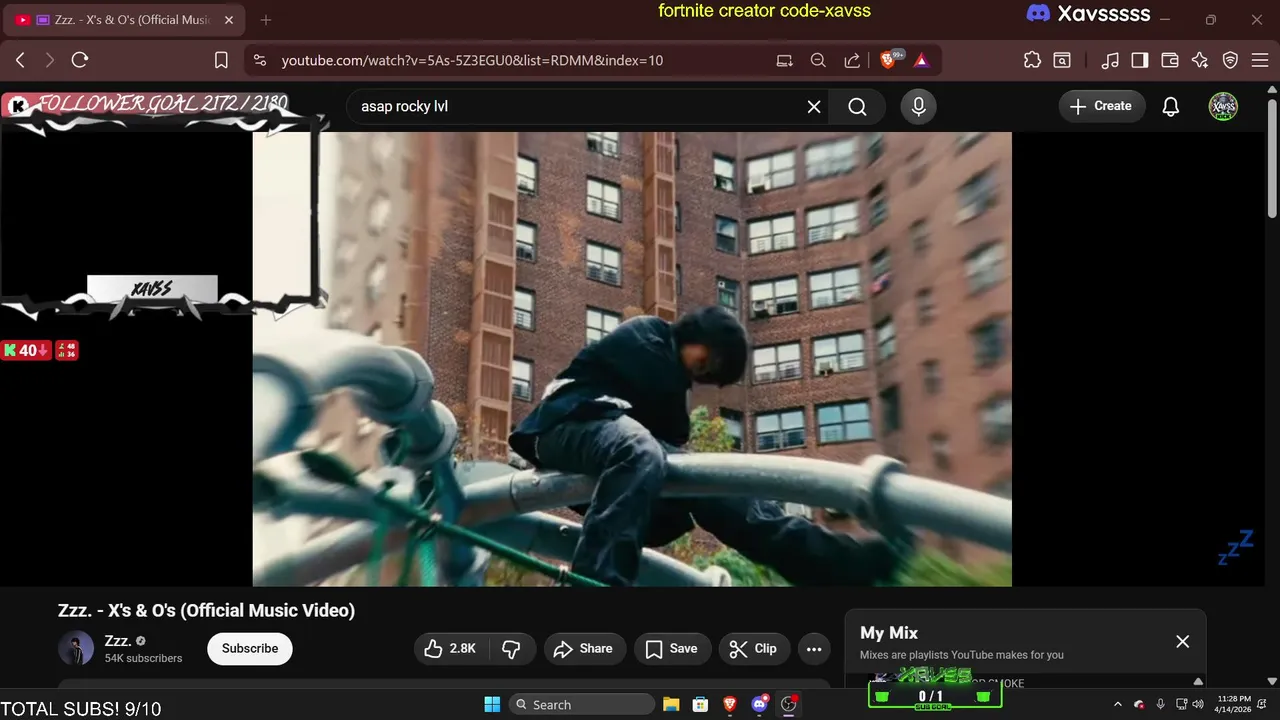Open the Xavss account avatar menu
The image size is (1280, 720).
click(x=1223, y=106)
